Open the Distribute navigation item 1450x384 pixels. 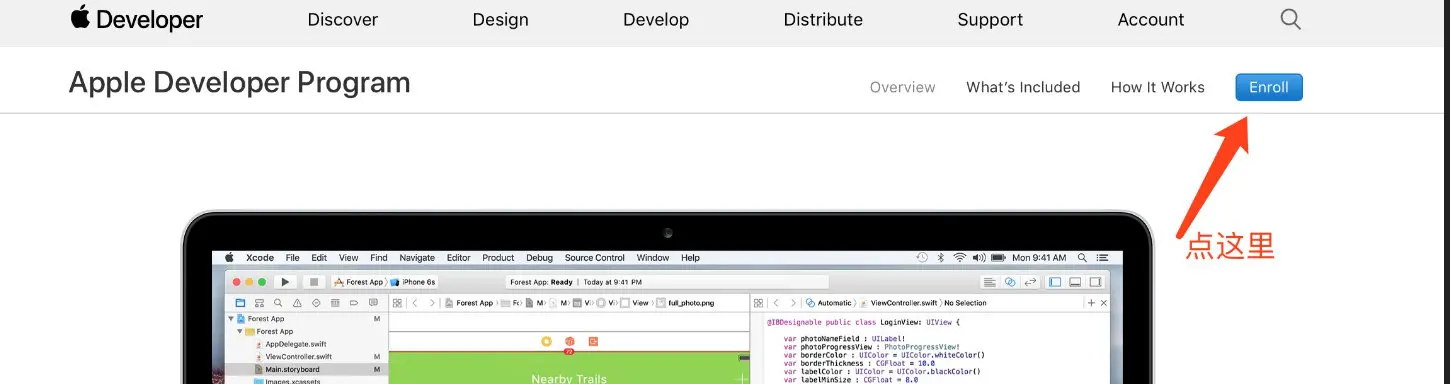tap(823, 19)
